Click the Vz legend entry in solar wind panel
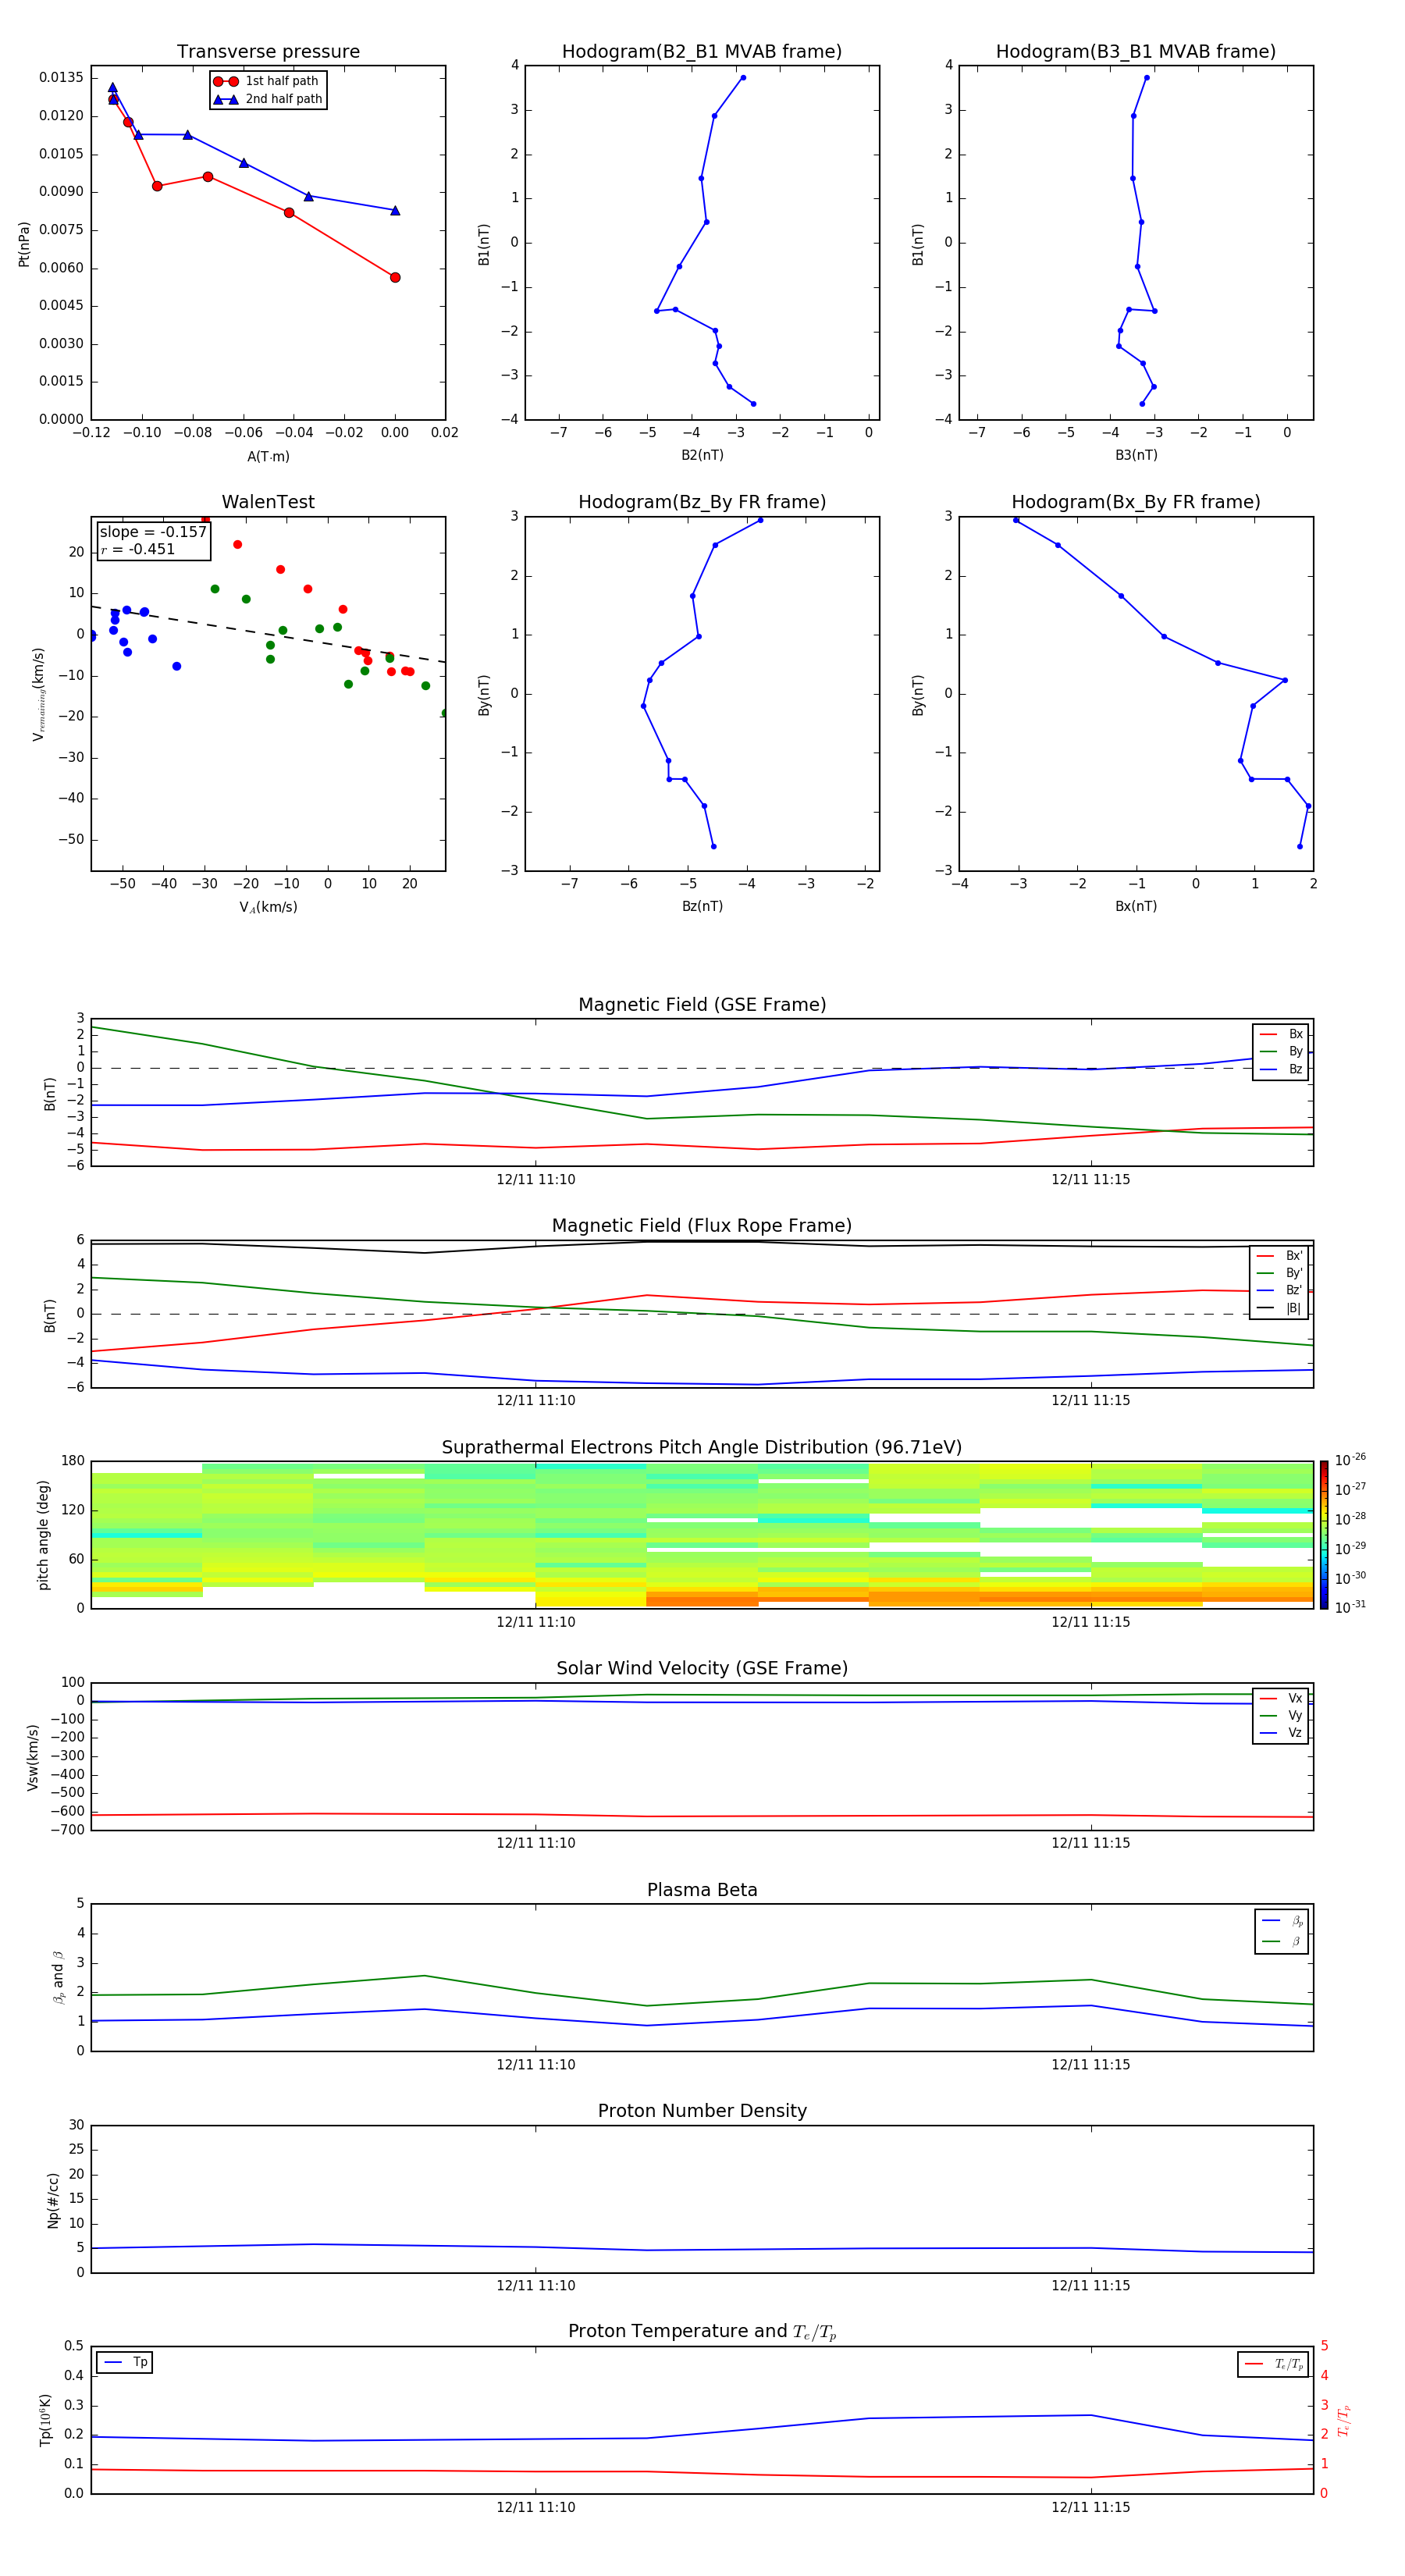Viewport: 1405px width, 2576px height. coord(1281,1733)
